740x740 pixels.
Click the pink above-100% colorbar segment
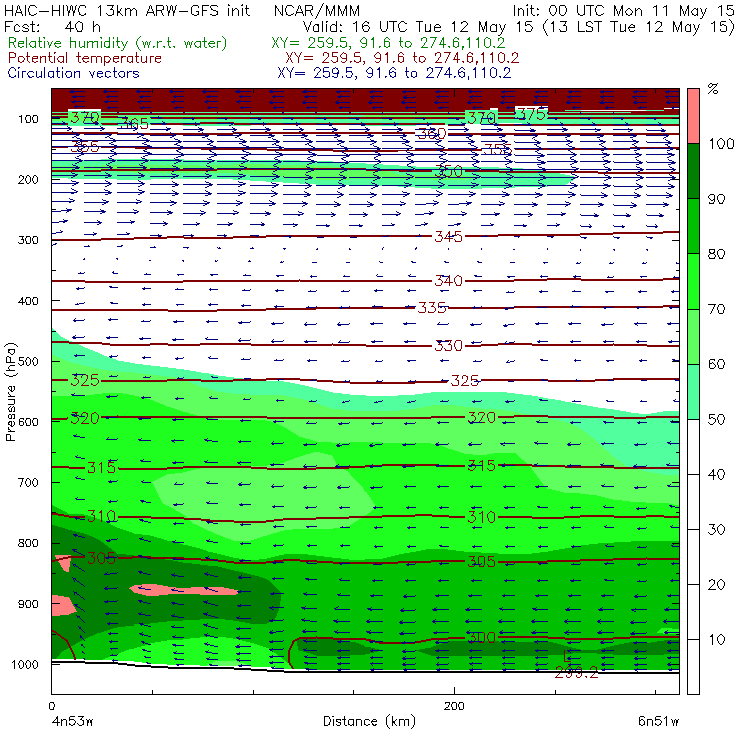[693, 116]
